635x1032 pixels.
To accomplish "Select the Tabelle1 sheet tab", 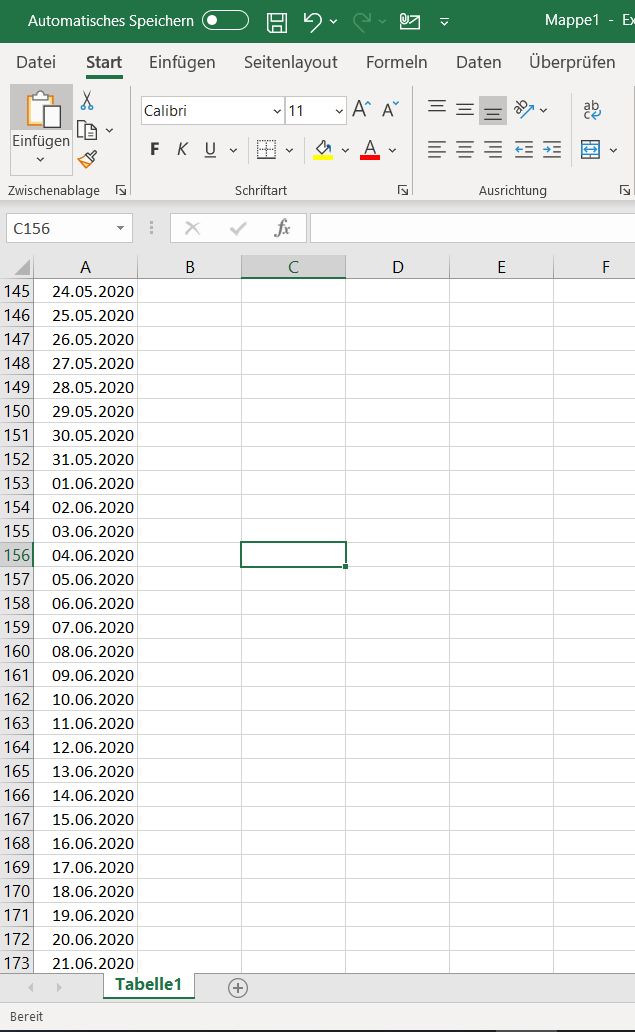I will pos(148,985).
